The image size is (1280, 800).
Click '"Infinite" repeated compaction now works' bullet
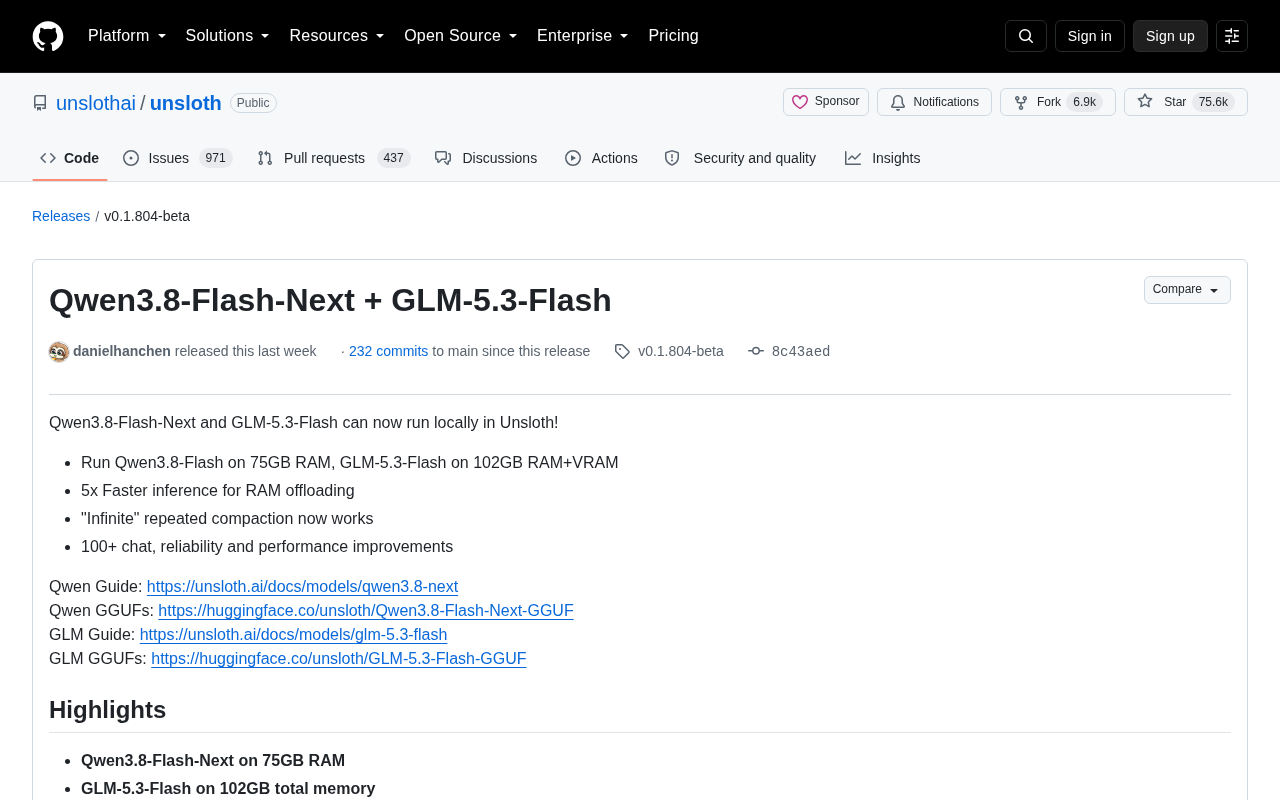point(227,519)
